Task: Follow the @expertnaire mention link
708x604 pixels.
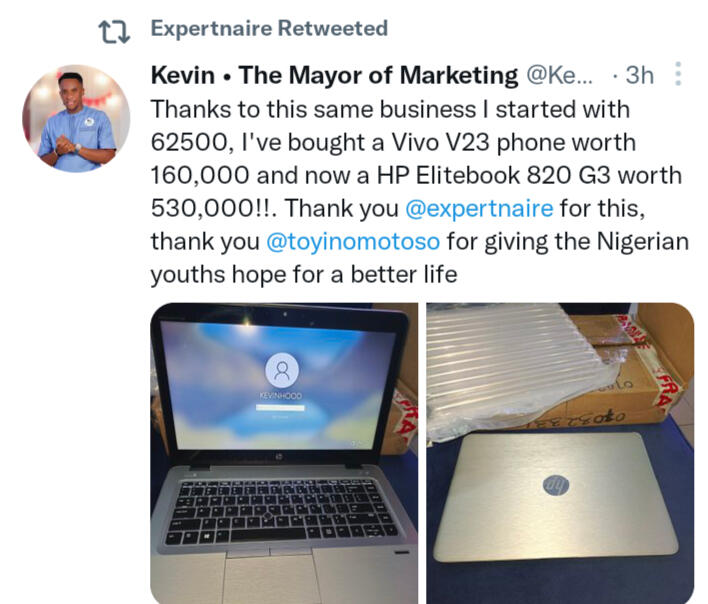Action: (x=479, y=209)
